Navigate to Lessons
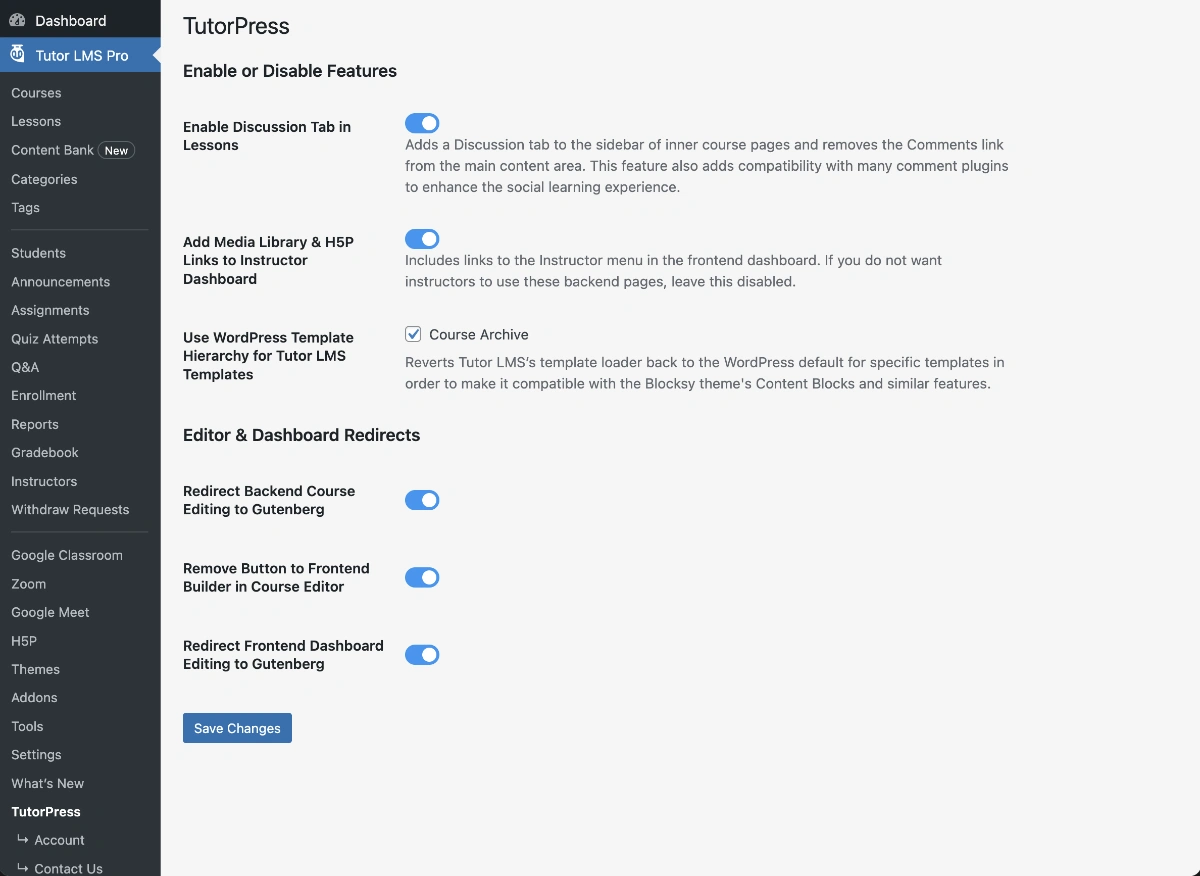 (x=35, y=121)
